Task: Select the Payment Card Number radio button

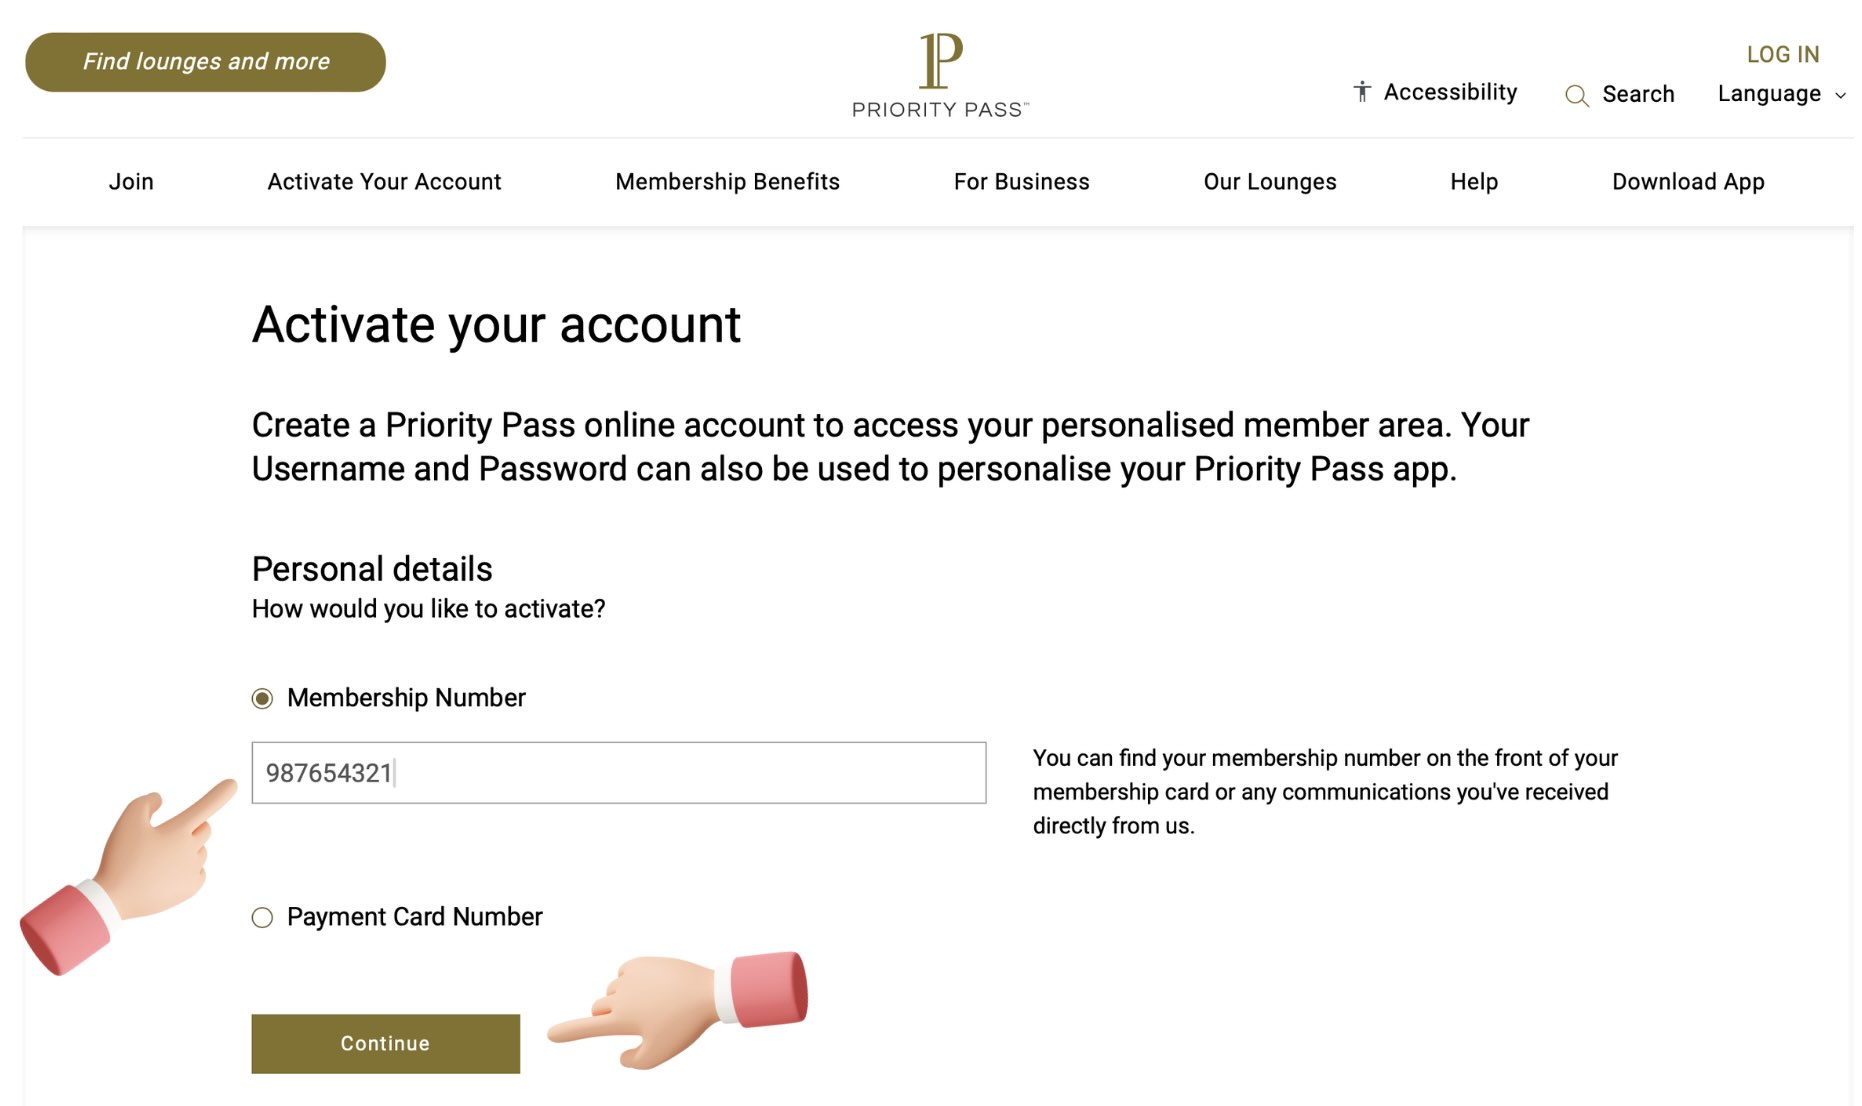Action: click(262, 917)
